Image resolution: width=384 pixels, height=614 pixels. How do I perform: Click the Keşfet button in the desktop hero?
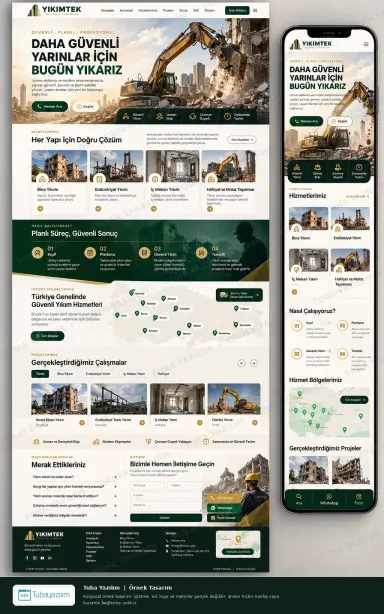[85, 107]
